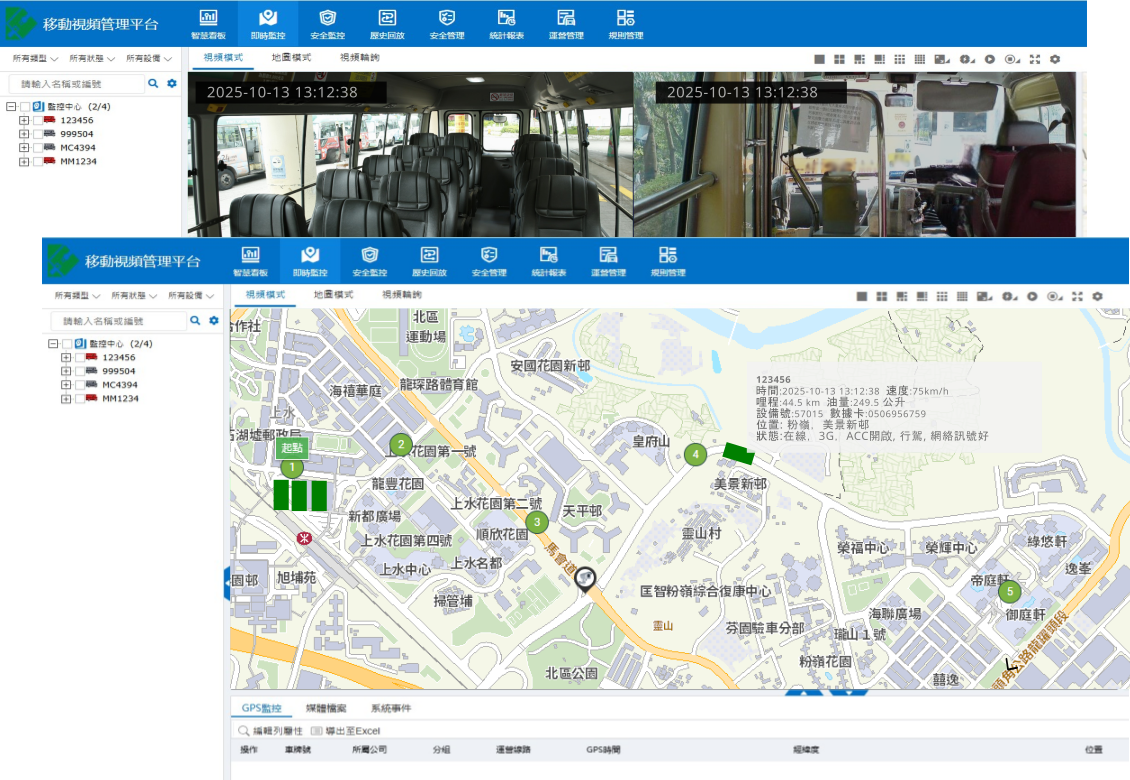Open 統計報表 in the back video window
Screen dimensions: 1130x780
pos(507,23)
